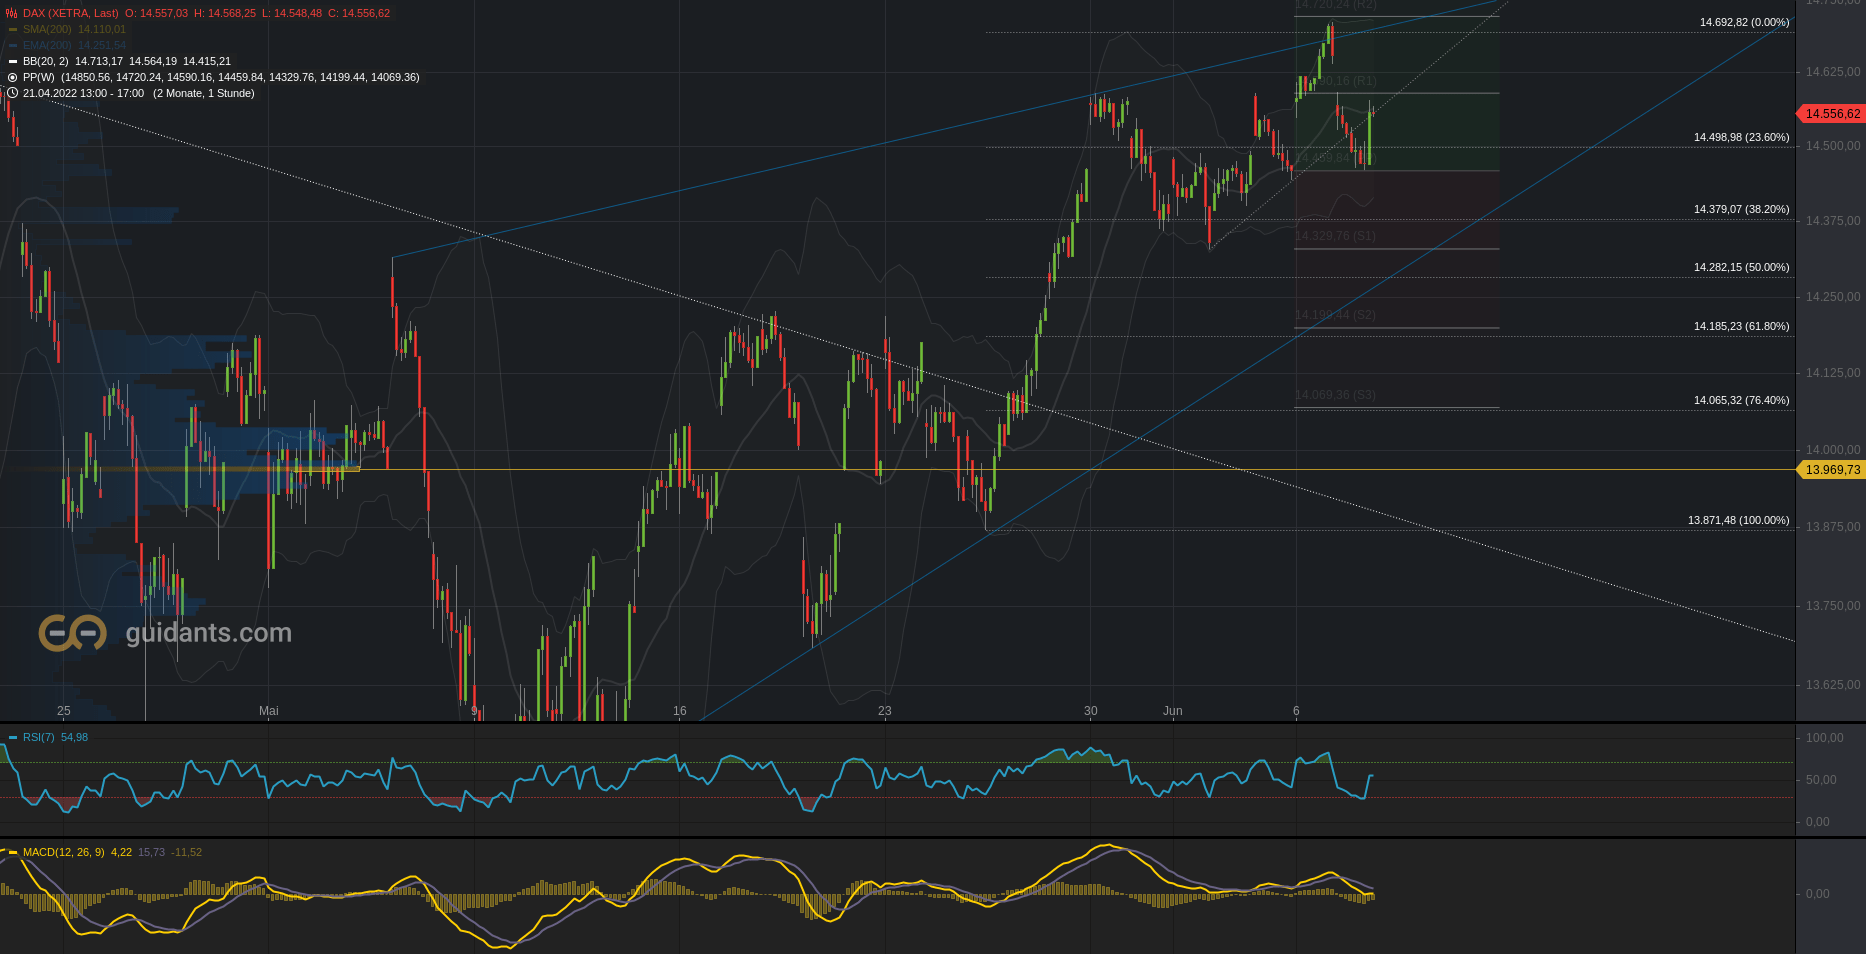The image size is (1866, 954).
Task: Click the (2 Monate, 1 Stunde) timeframe text
Action: click(204, 93)
